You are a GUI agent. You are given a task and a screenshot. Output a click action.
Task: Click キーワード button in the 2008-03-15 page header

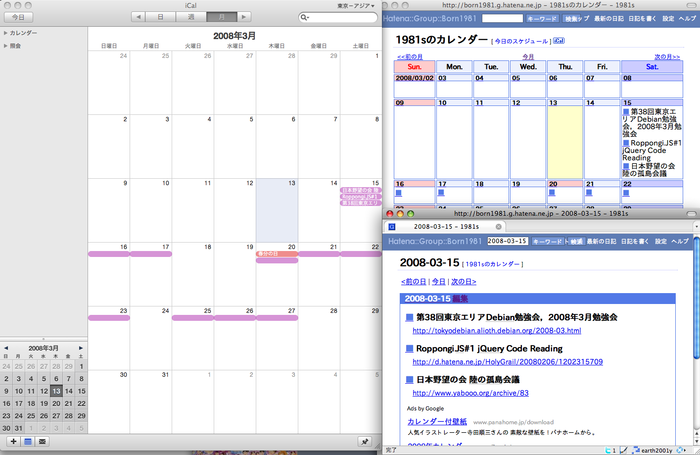(548, 241)
